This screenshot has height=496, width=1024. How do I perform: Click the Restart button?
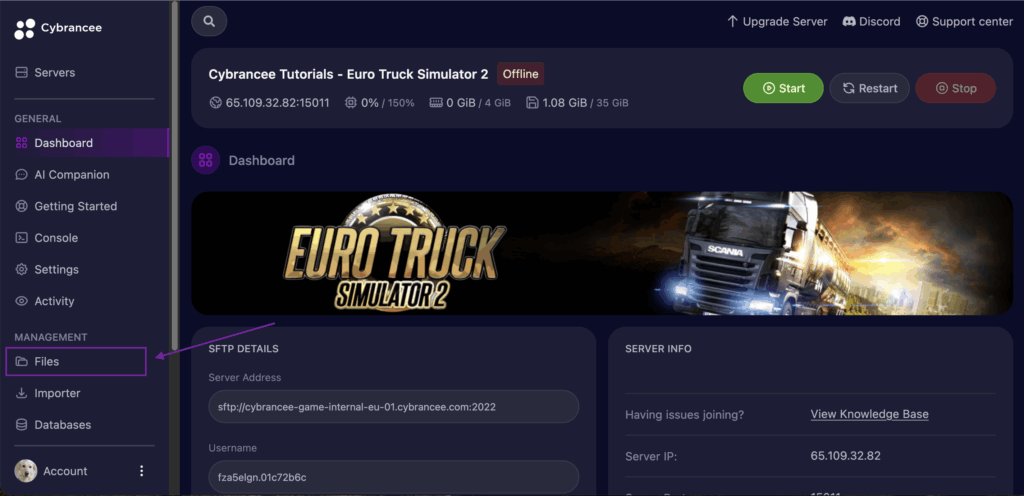click(869, 88)
